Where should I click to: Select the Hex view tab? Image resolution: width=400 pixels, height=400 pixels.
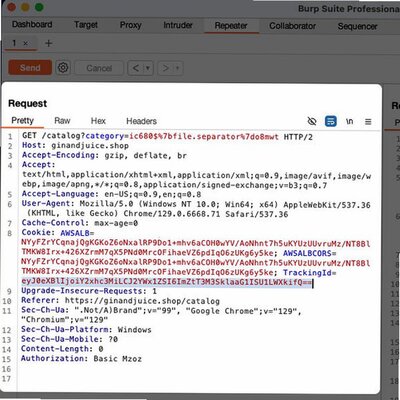pos(98,121)
